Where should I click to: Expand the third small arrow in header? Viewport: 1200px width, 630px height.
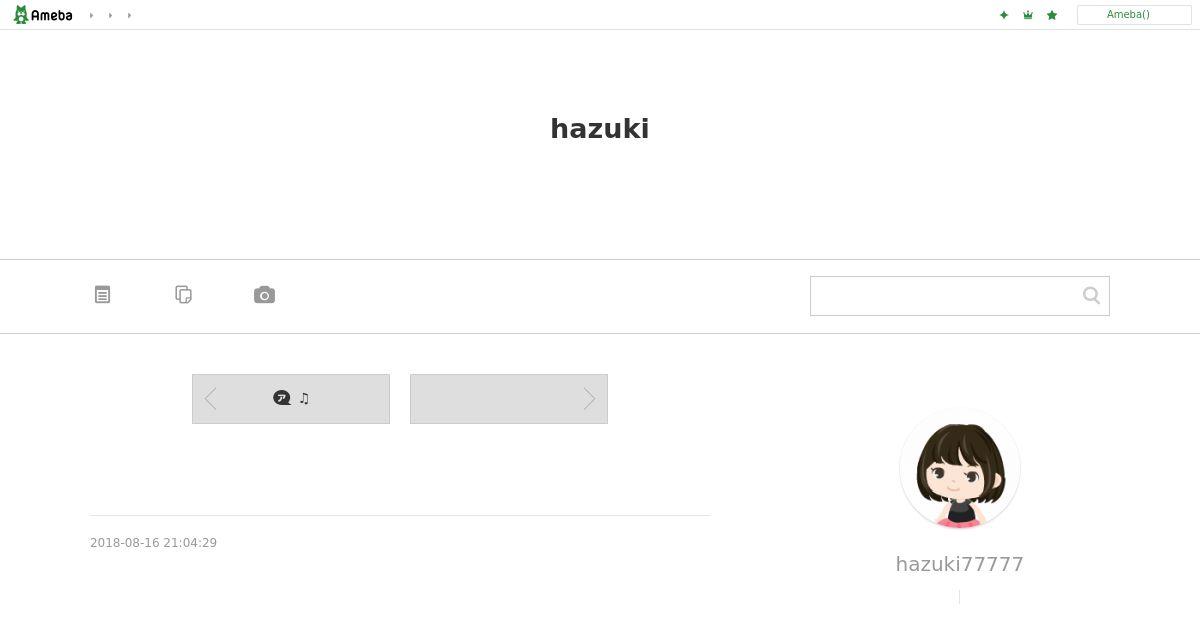[x=129, y=15]
